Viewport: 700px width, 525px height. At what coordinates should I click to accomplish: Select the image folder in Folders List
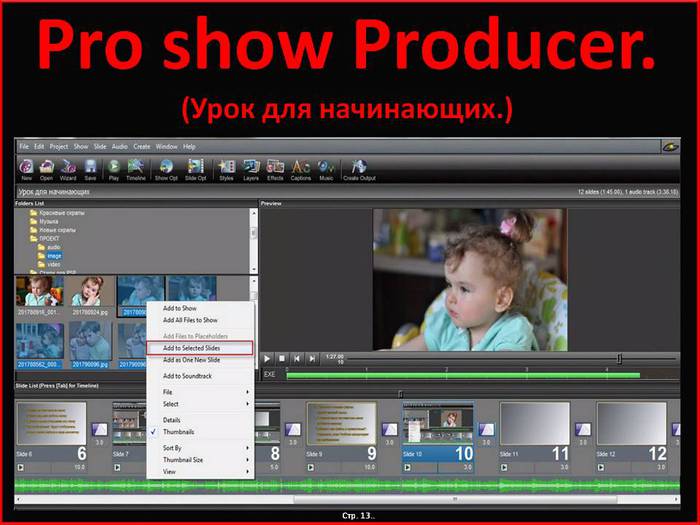pos(50,256)
